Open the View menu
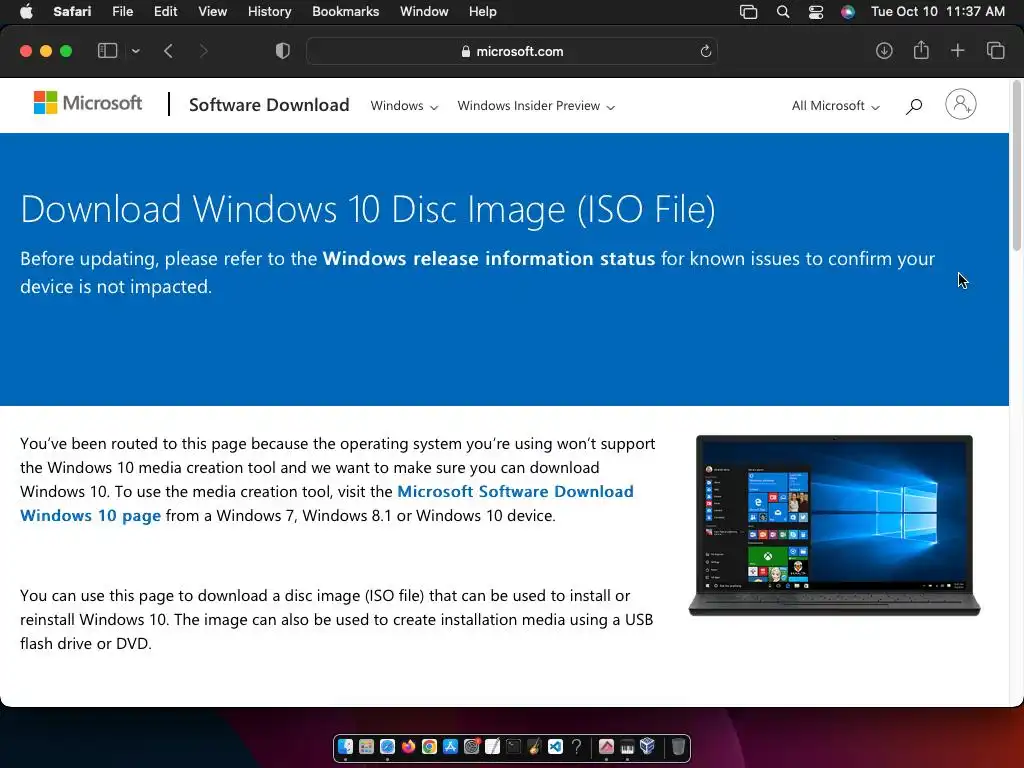Viewport: 1024px width, 768px height. pos(212,11)
